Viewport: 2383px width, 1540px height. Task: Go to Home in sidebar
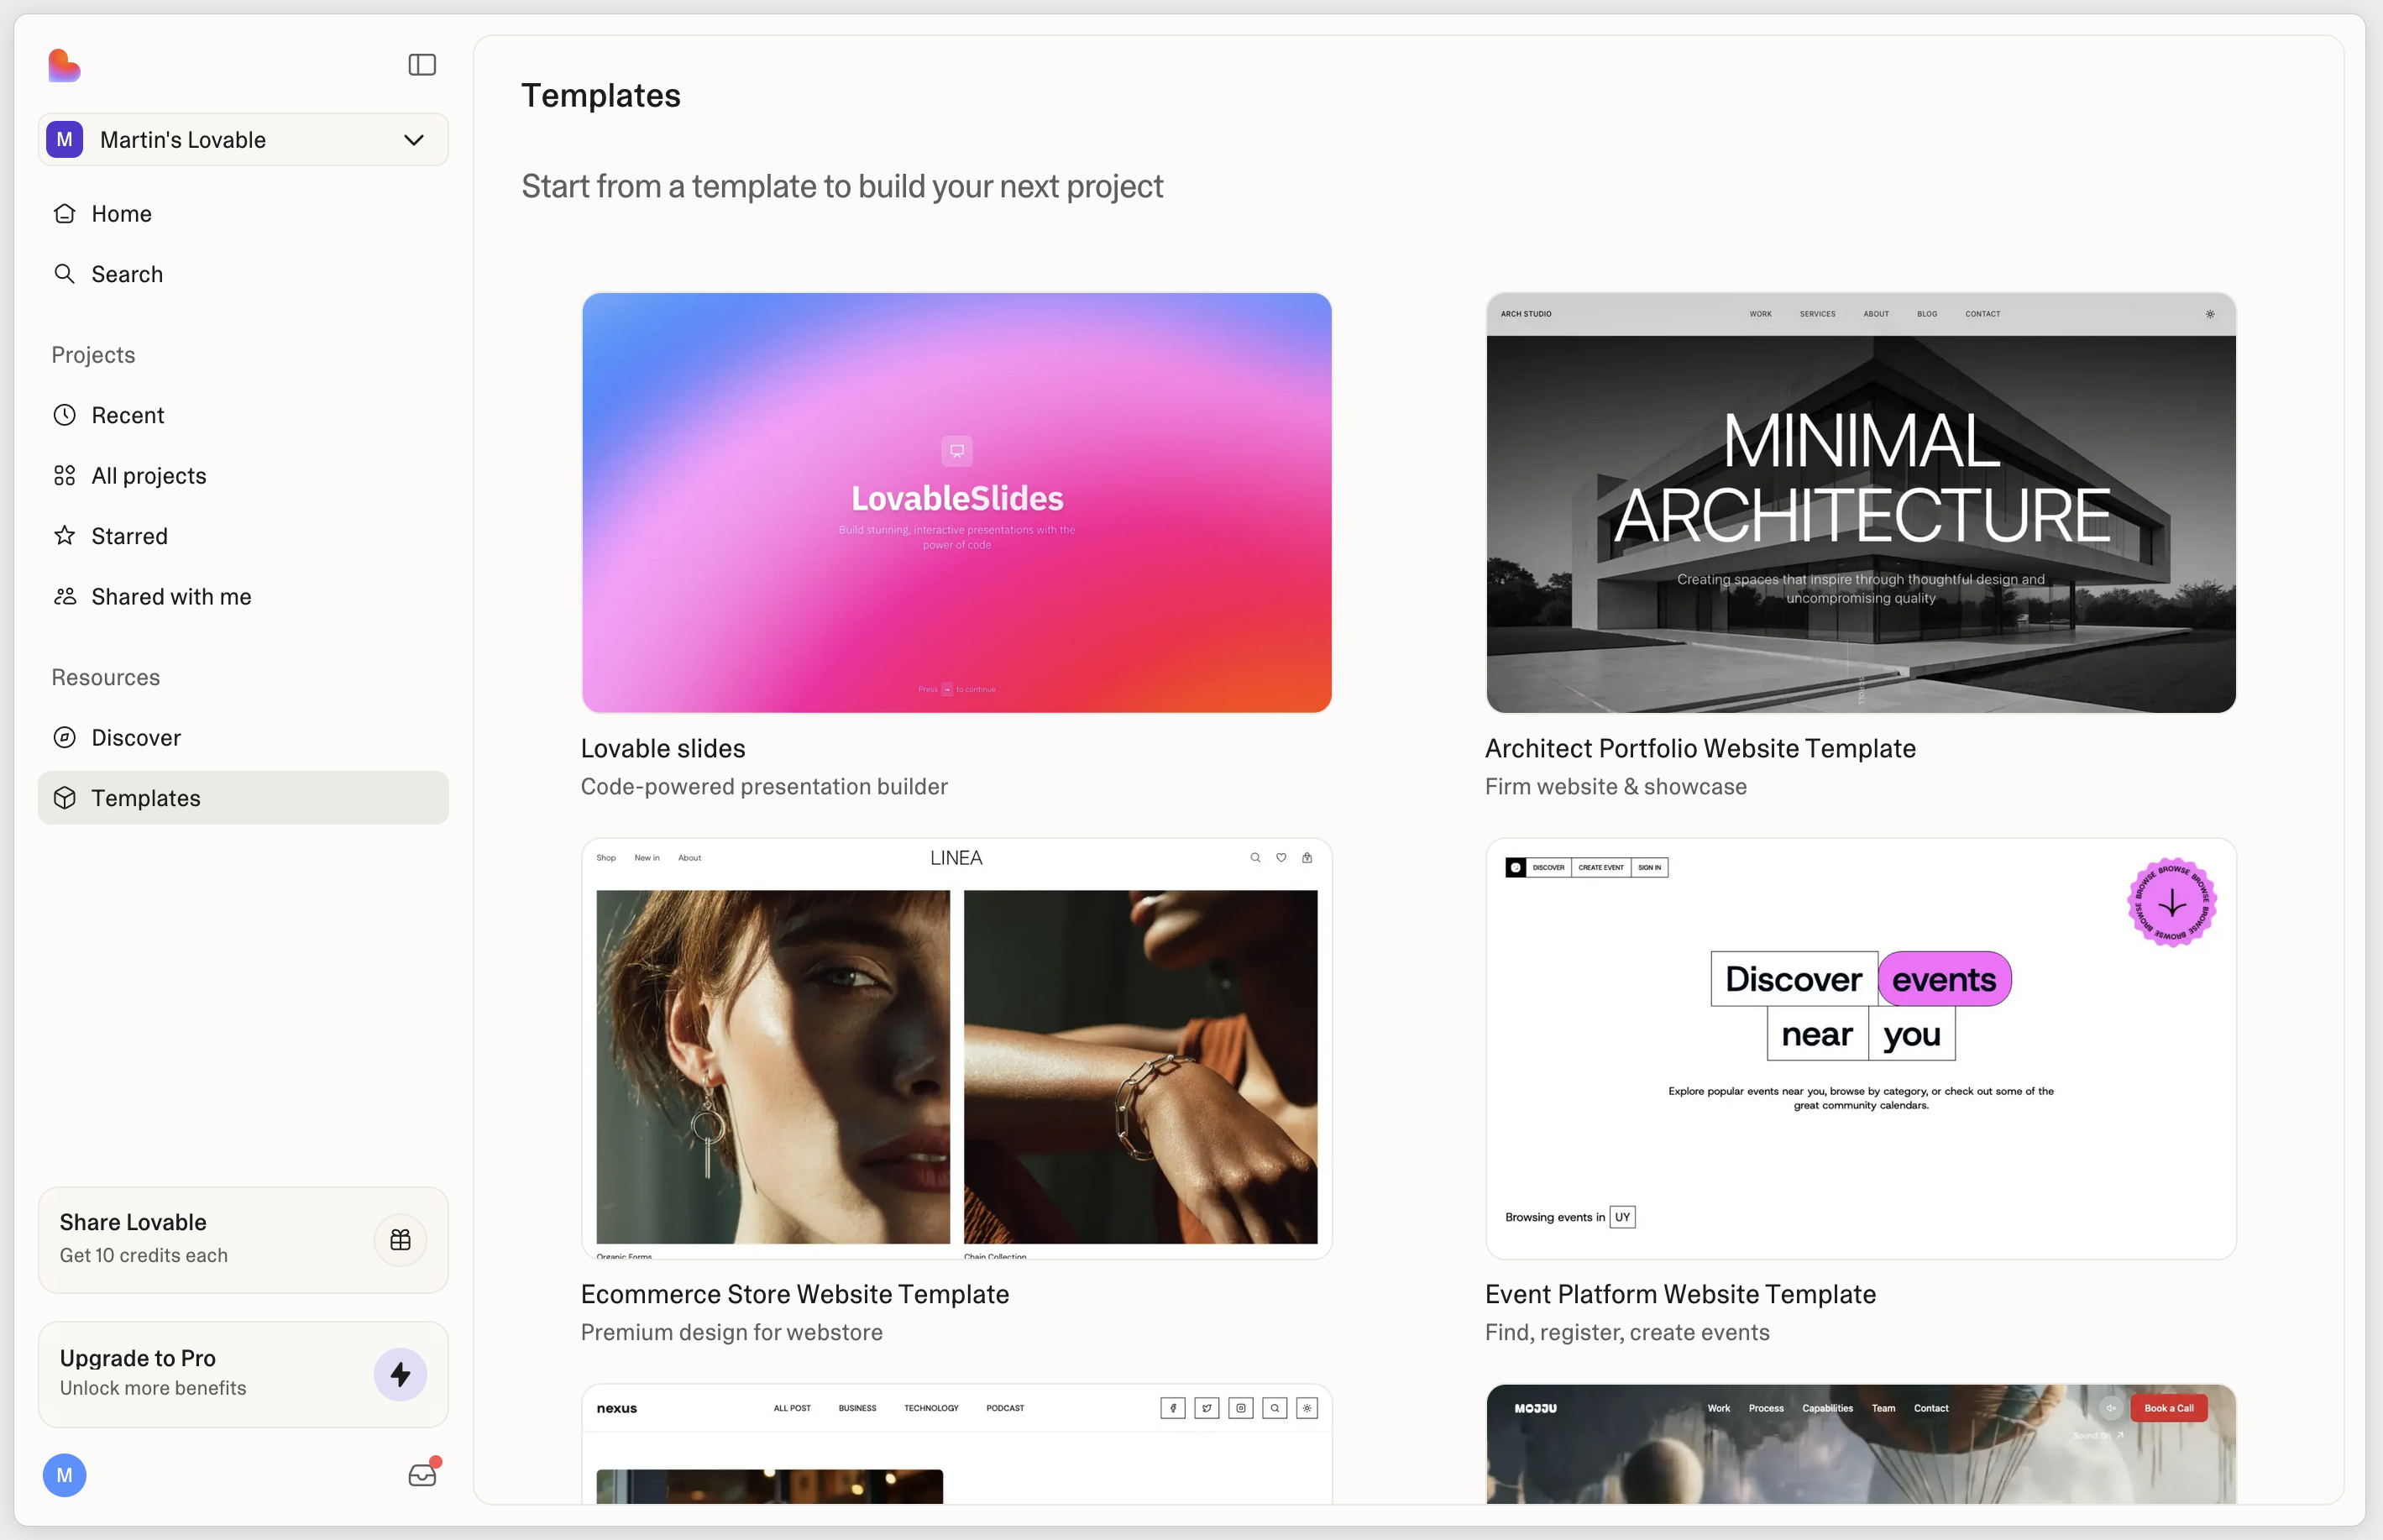[121, 214]
